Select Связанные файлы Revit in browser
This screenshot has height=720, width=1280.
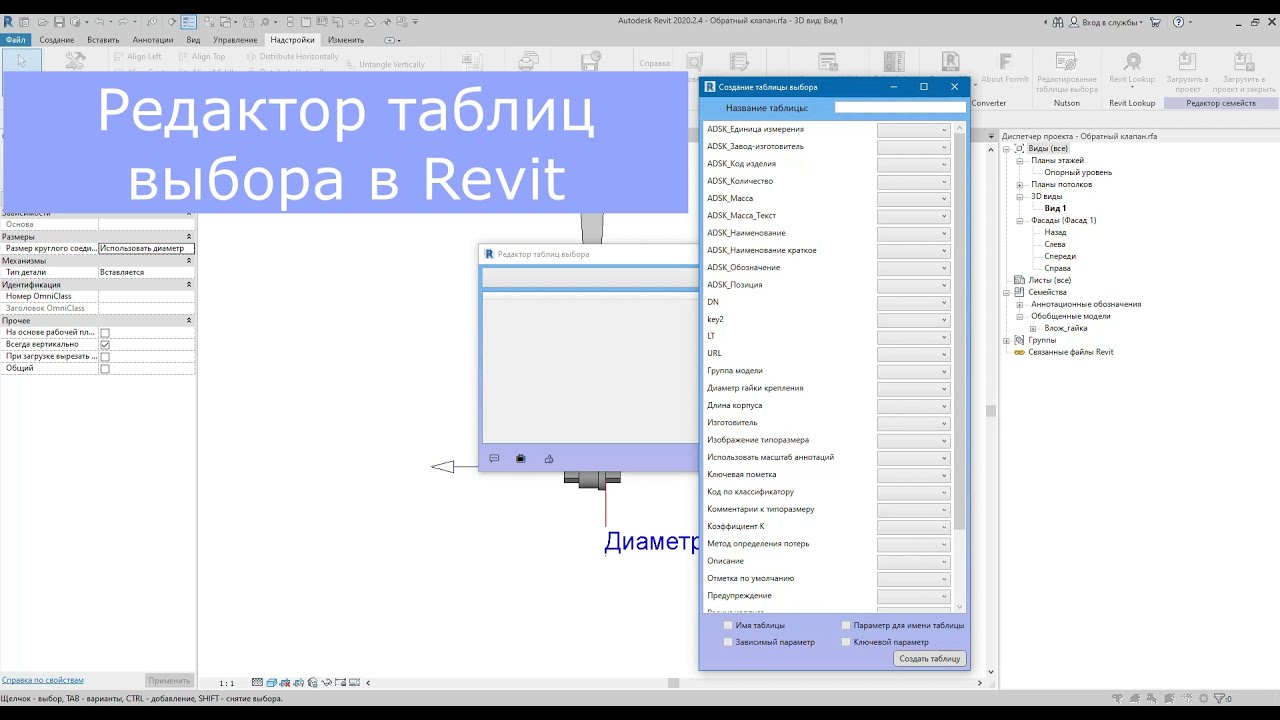(1070, 352)
